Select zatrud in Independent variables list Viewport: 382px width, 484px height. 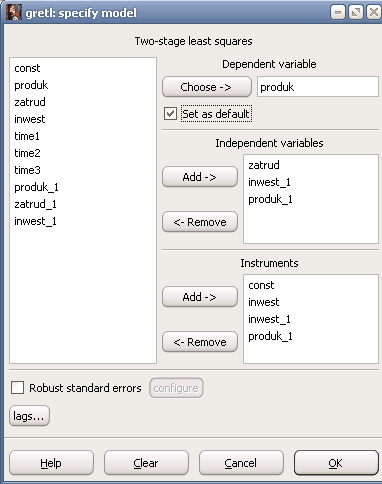click(264, 165)
